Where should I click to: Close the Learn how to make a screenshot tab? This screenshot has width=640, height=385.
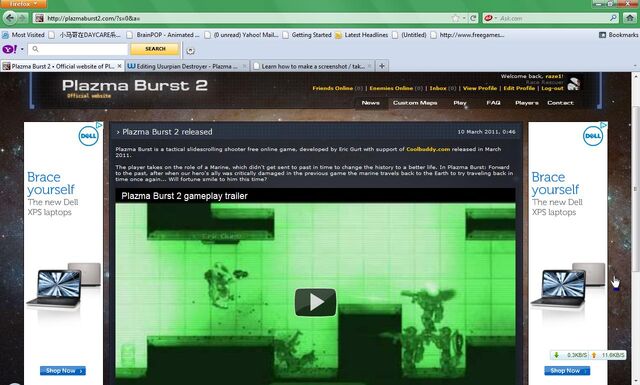tap(369, 66)
